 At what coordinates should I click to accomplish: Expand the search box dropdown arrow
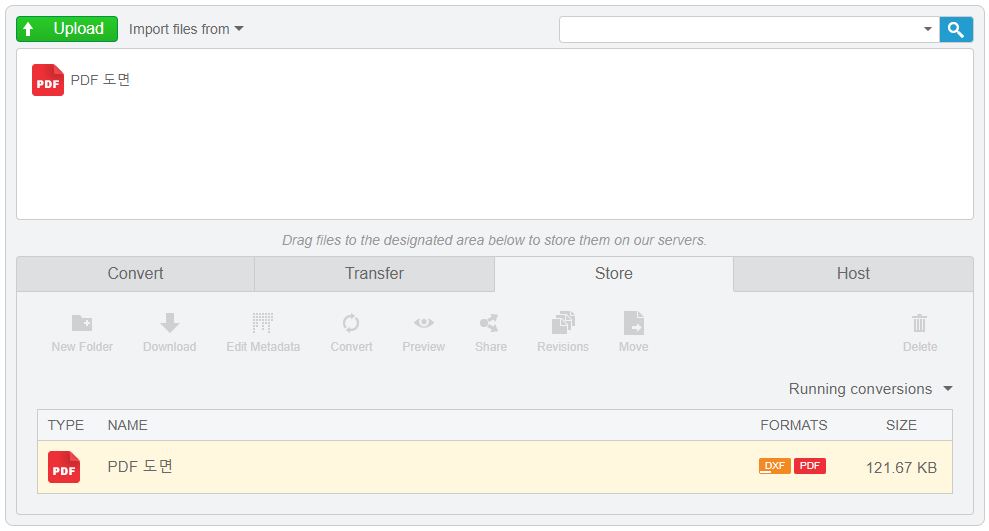[x=928, y=30]
